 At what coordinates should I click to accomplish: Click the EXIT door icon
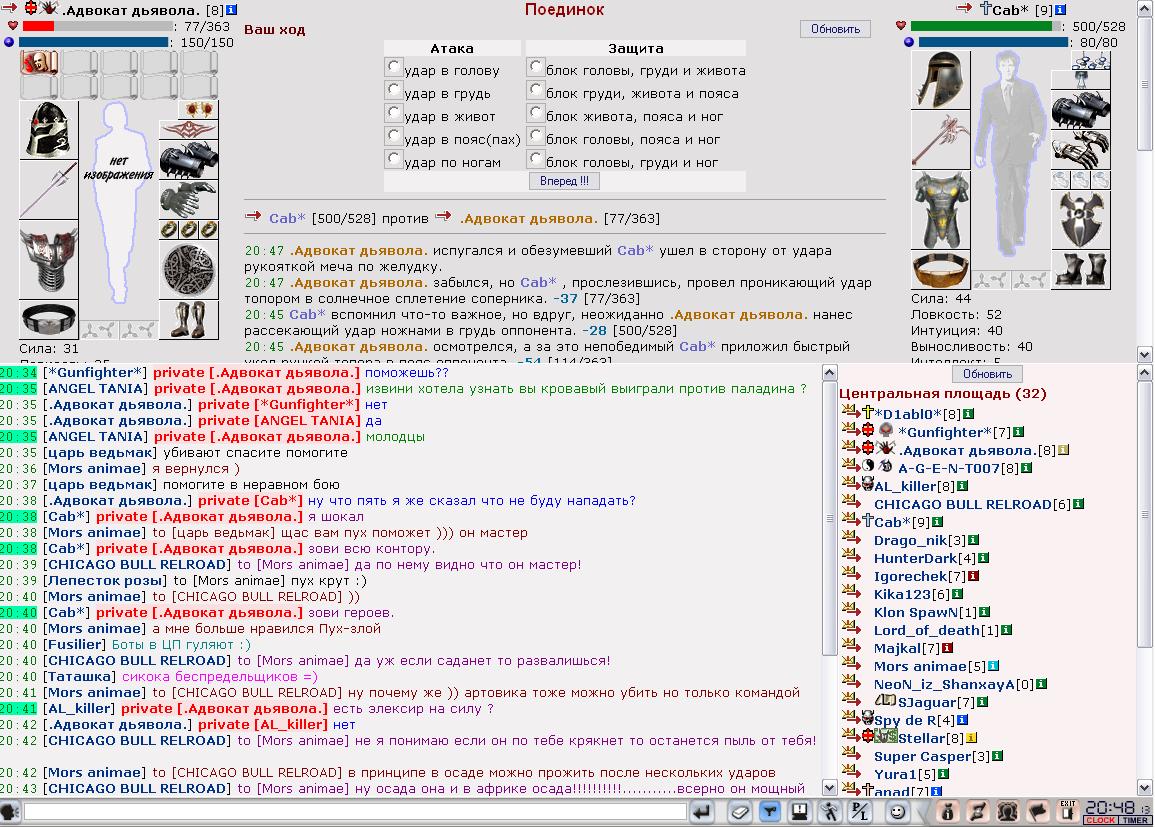click(x=1067, y=811)
